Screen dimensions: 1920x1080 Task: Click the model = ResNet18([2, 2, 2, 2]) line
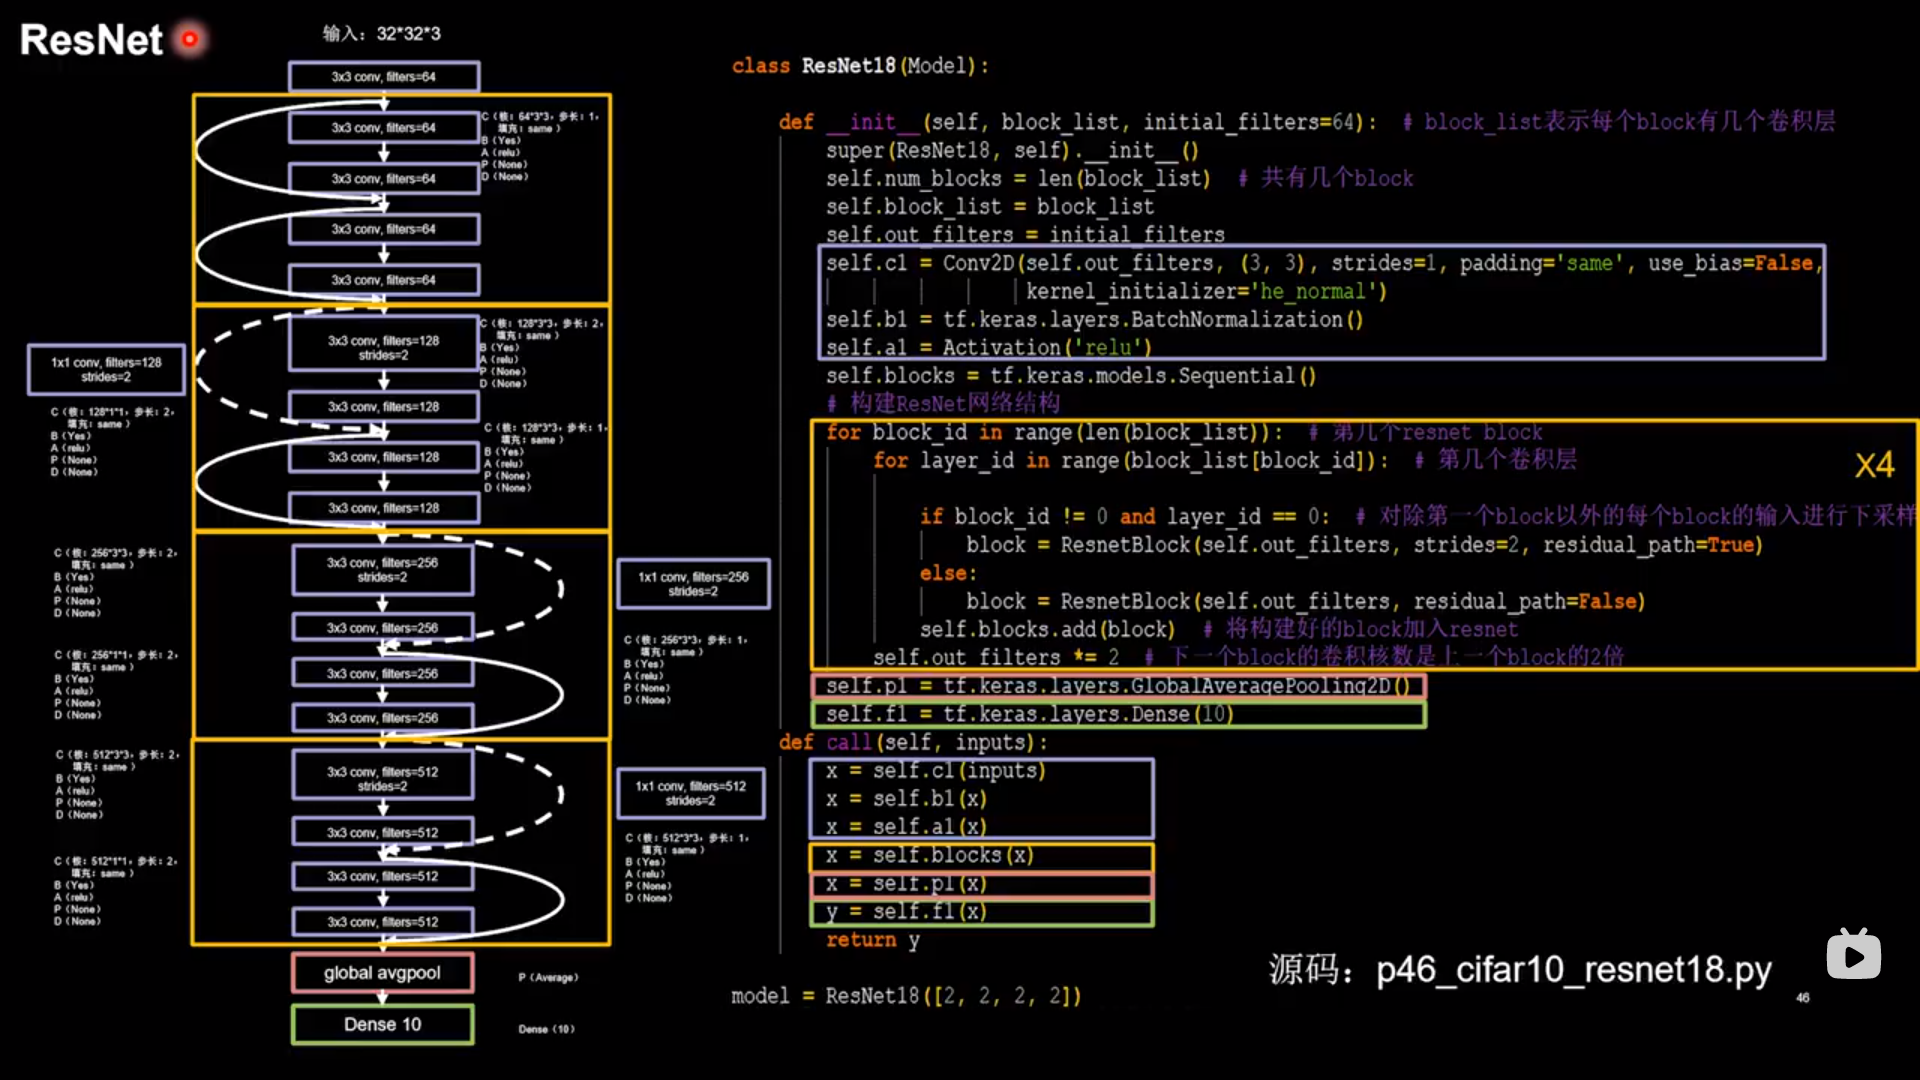[x=905, y=996]
